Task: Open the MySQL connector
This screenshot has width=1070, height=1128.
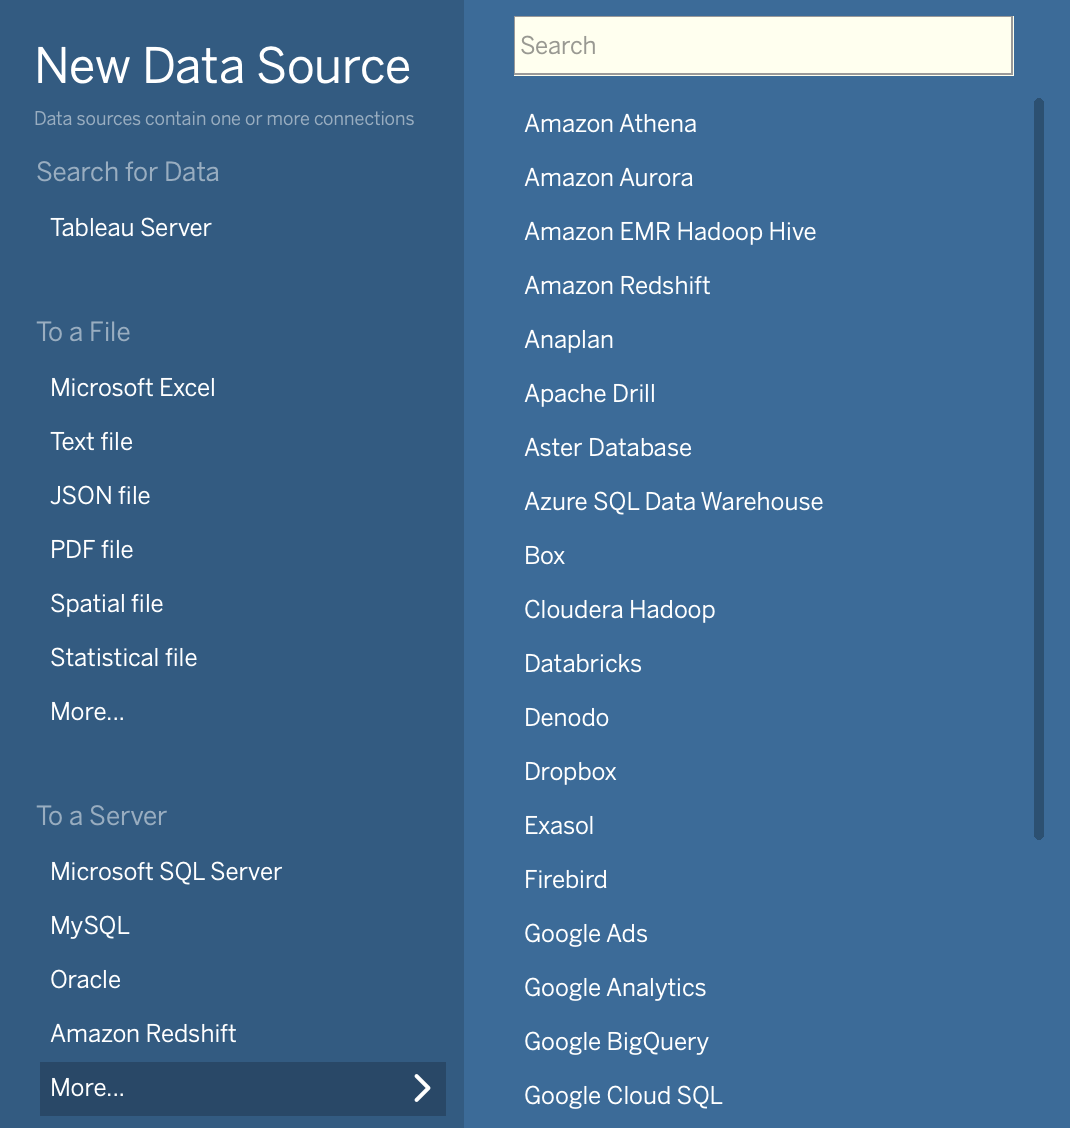Action: 89,925
